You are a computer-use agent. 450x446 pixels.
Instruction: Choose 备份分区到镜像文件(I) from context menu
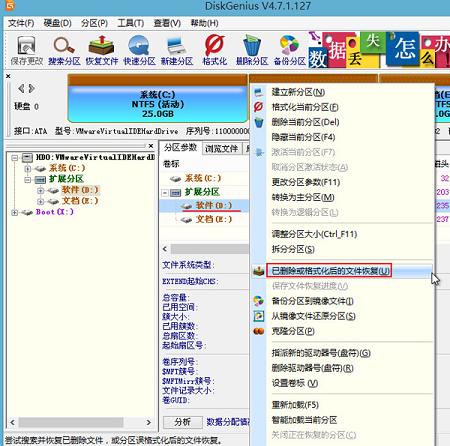coord(343,301)
